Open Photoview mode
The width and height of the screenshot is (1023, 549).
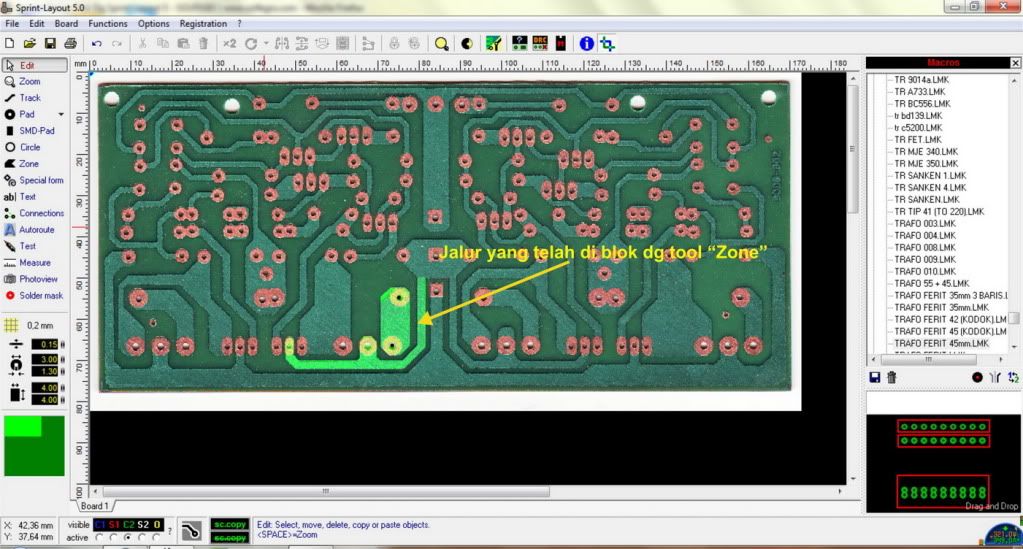click(x=31, y=279)
